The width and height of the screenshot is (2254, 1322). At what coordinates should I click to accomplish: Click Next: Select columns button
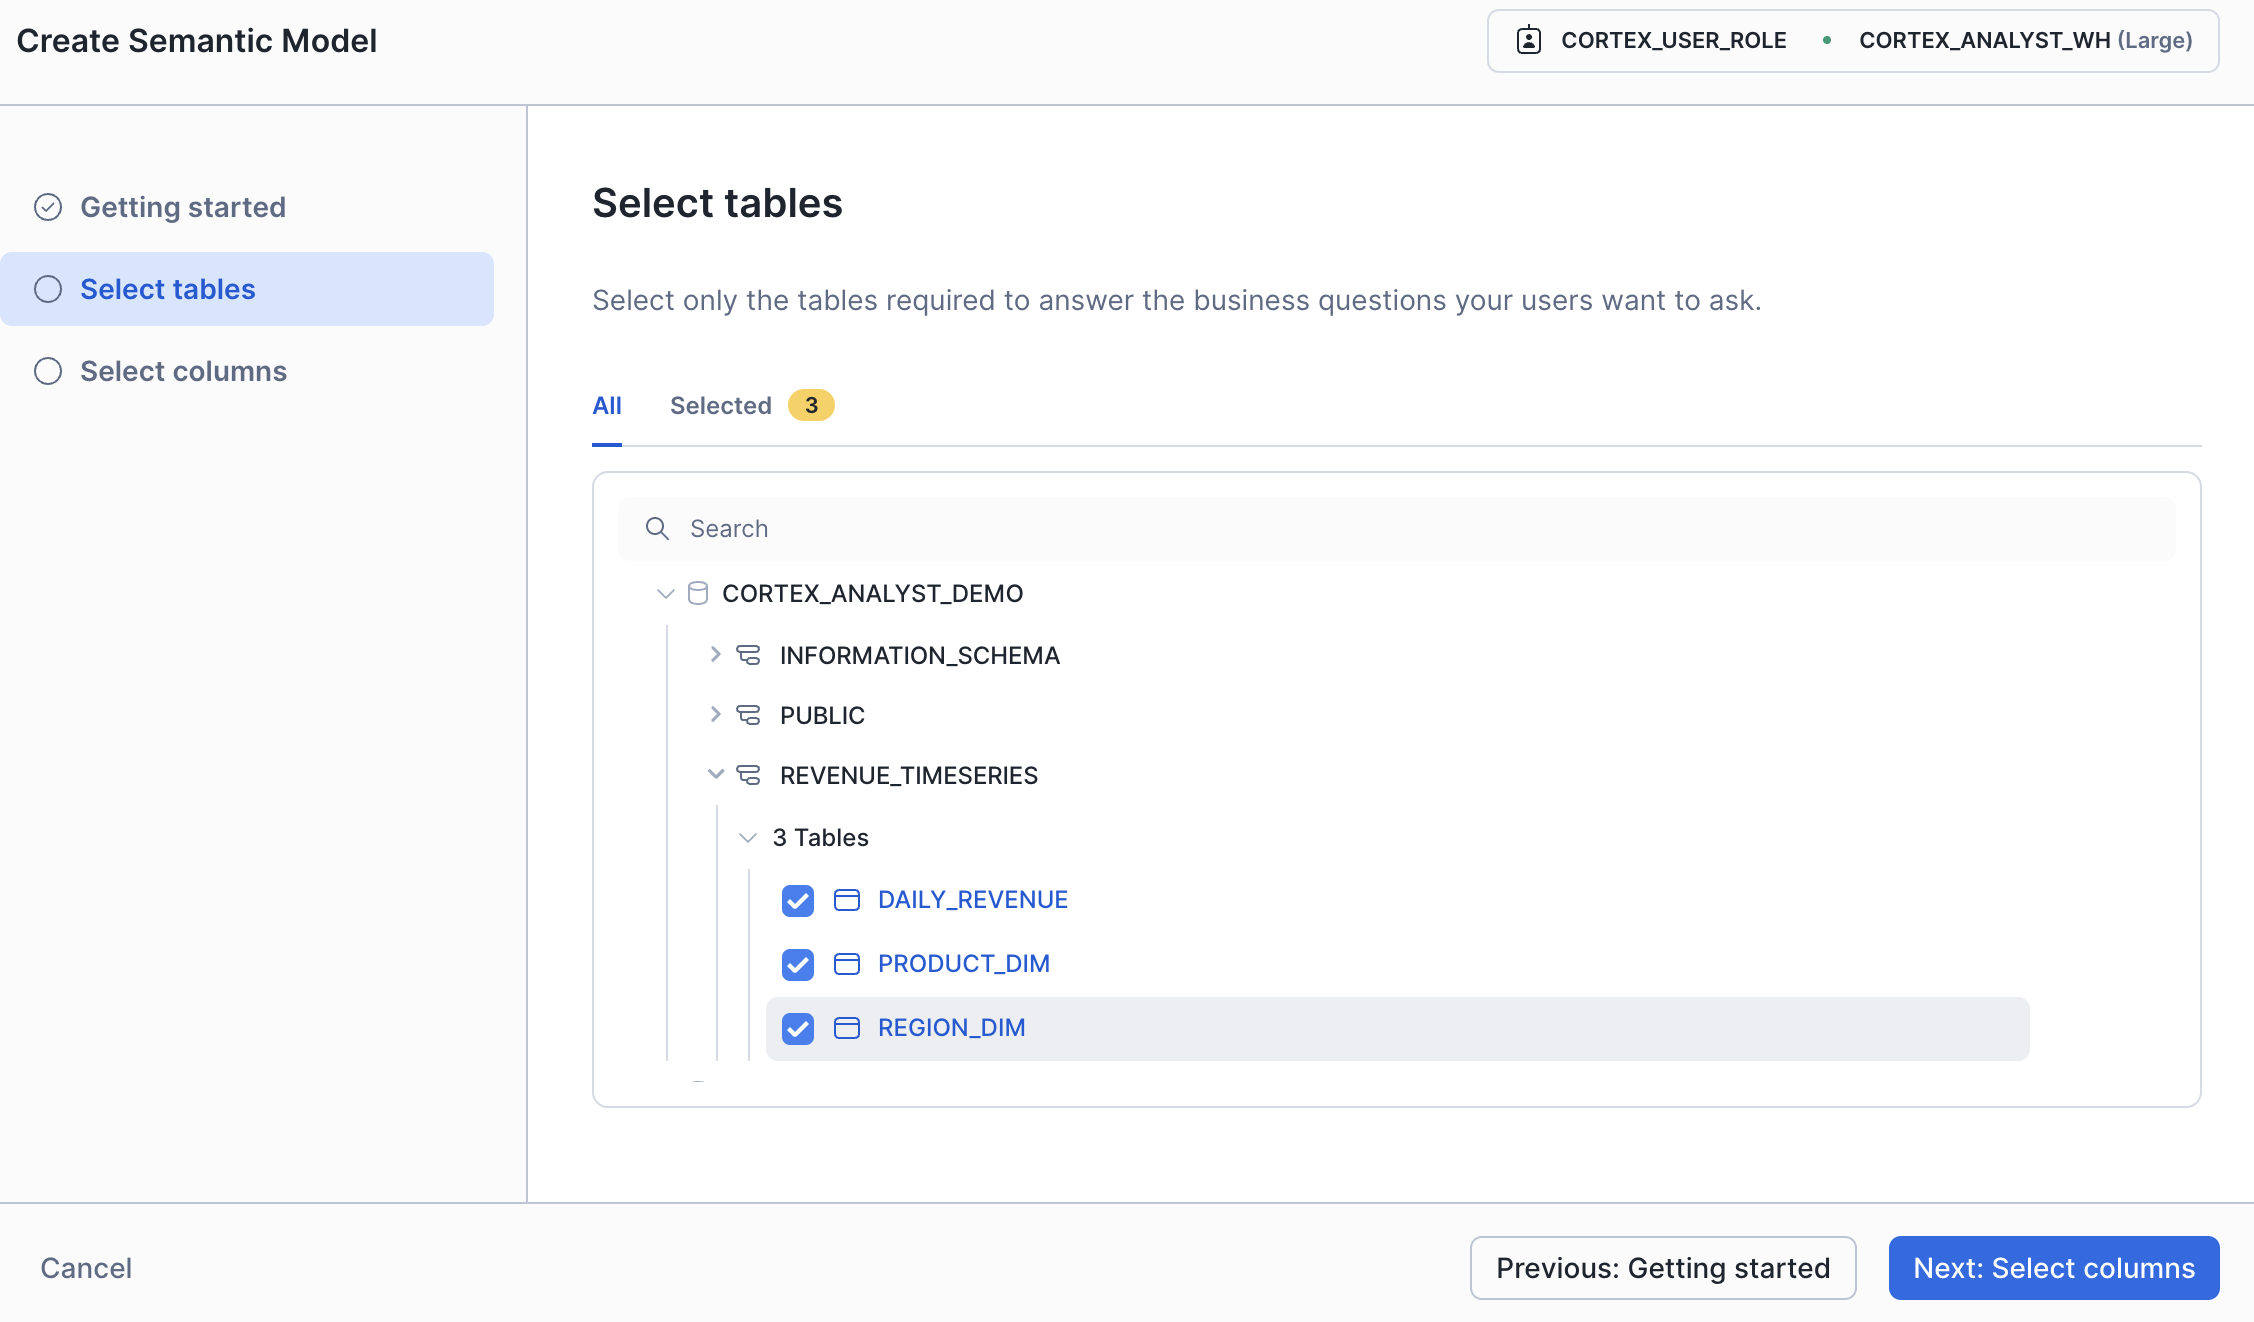click(x=2053, y=1268)
